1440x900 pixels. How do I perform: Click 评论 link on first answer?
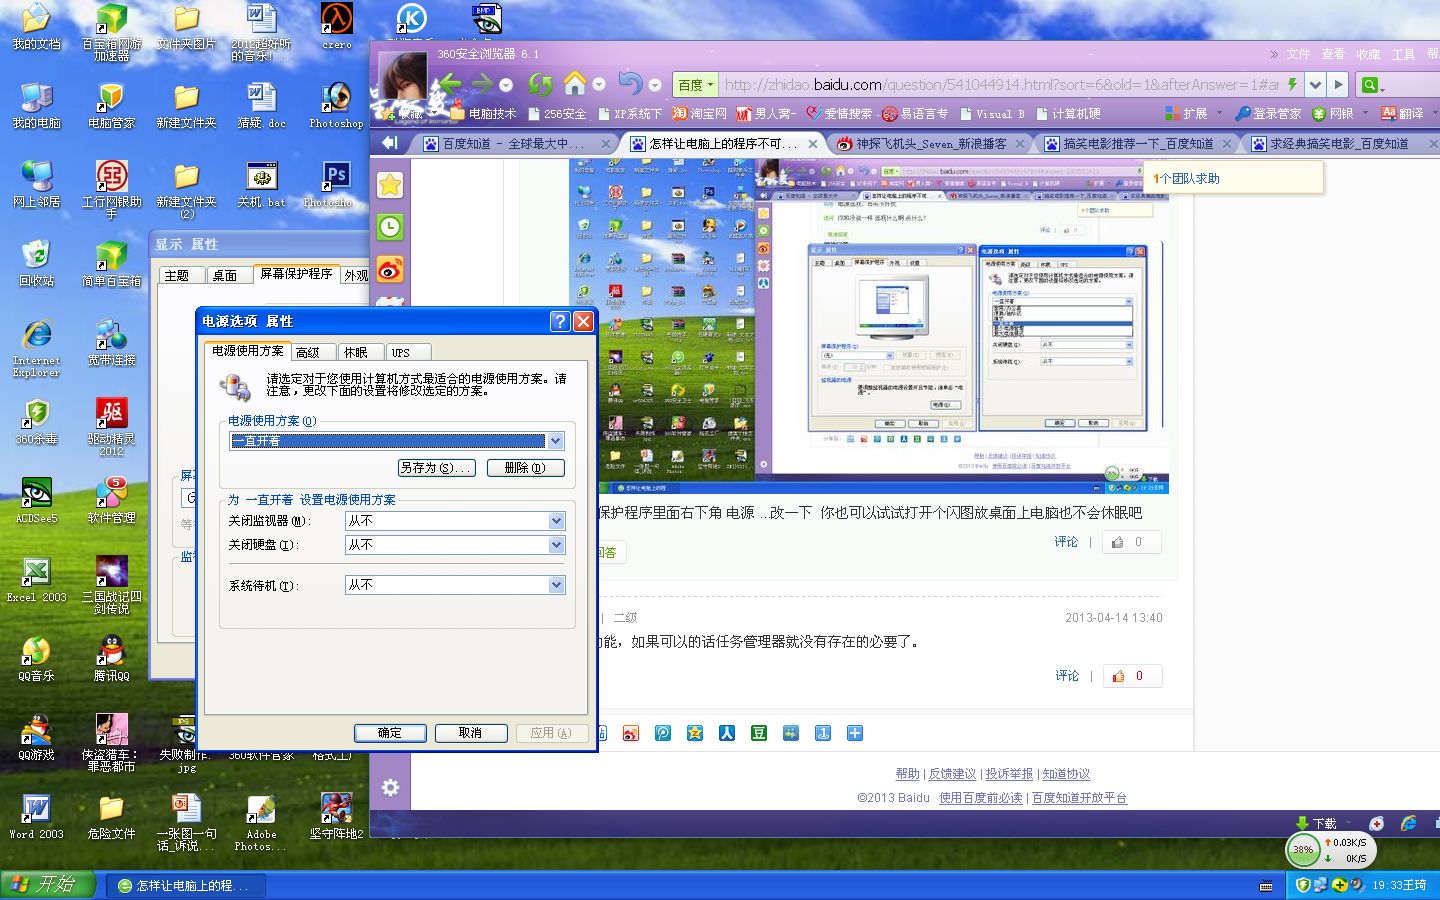1066,542
